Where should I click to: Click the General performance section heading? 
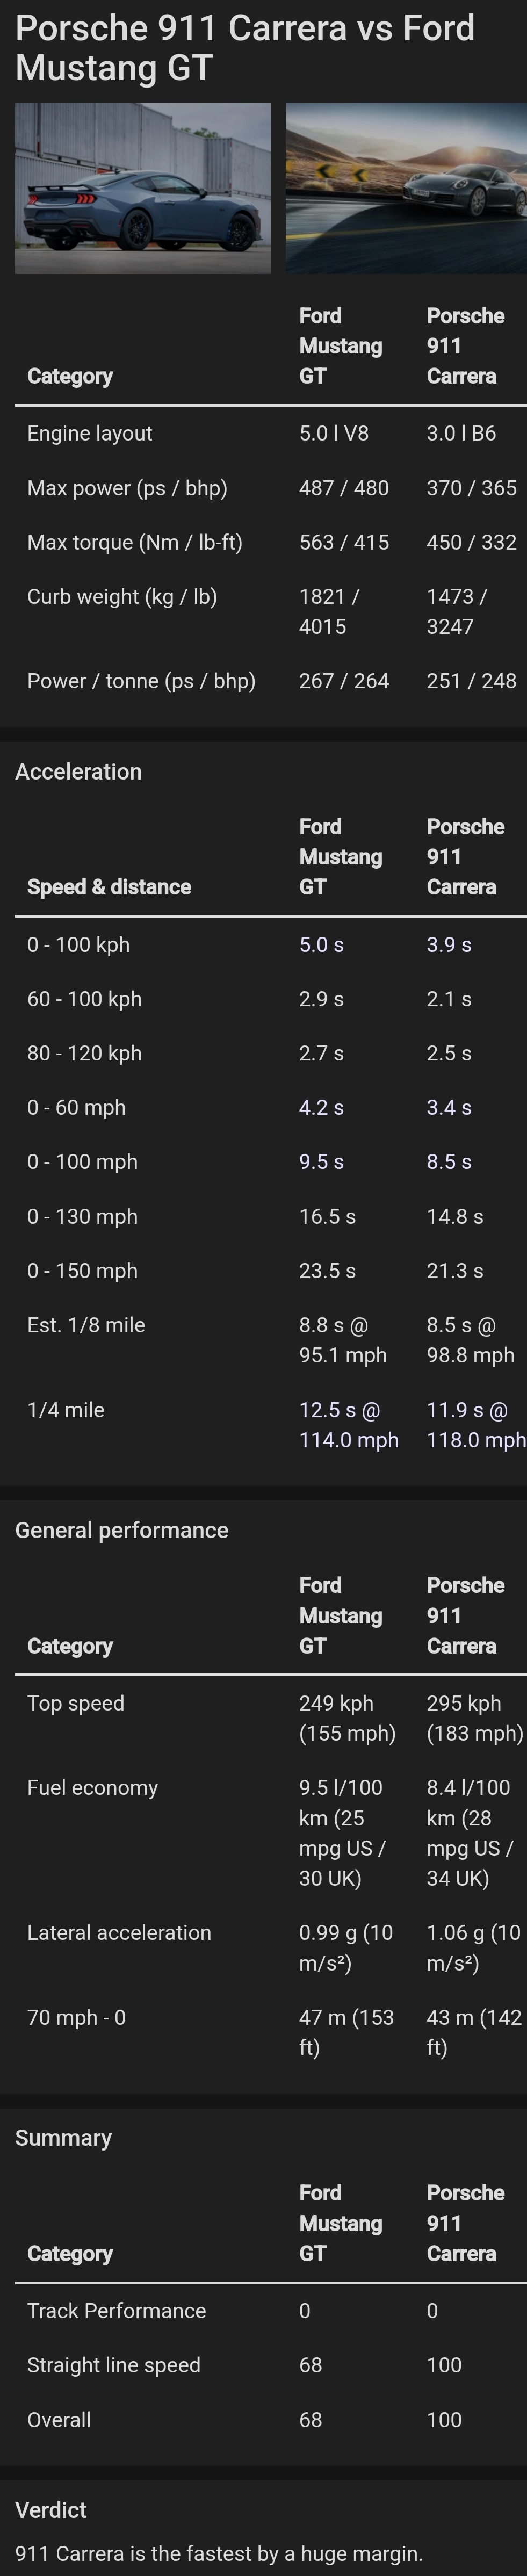(121, 1531)
